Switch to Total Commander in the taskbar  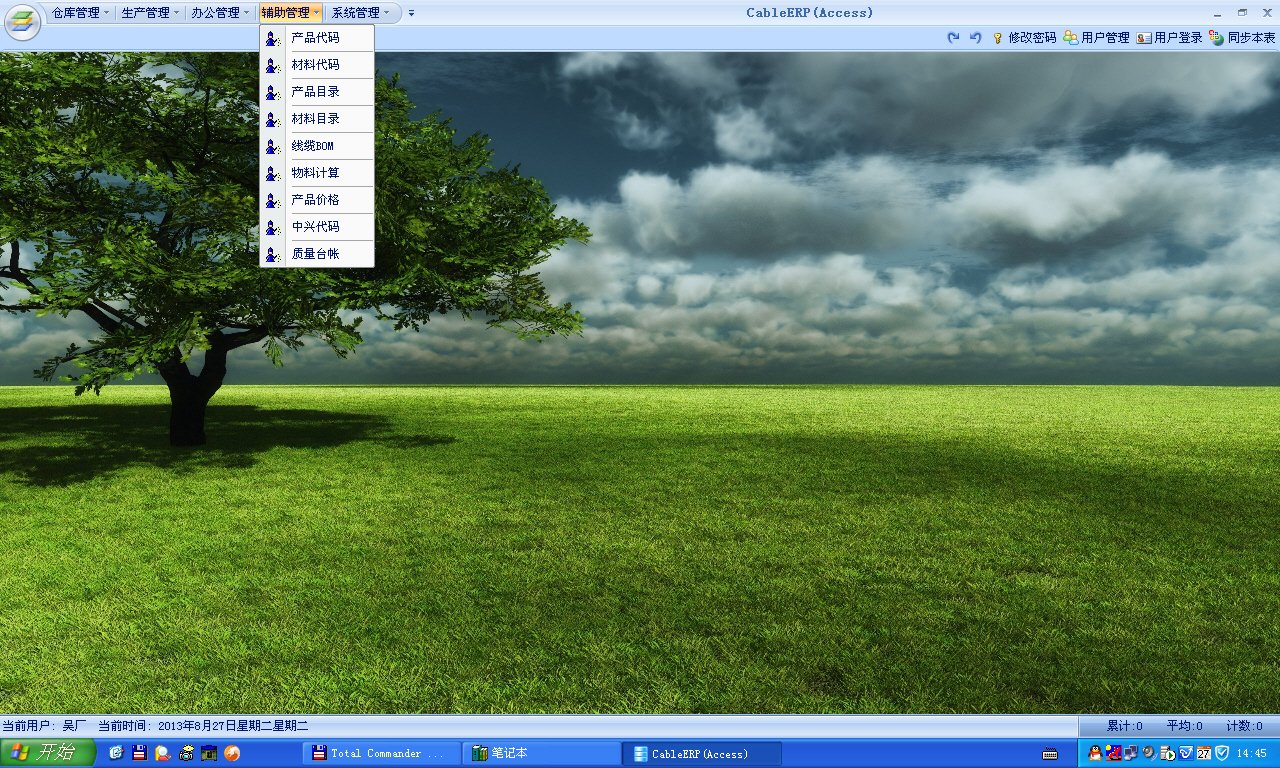tap(381, 753)
